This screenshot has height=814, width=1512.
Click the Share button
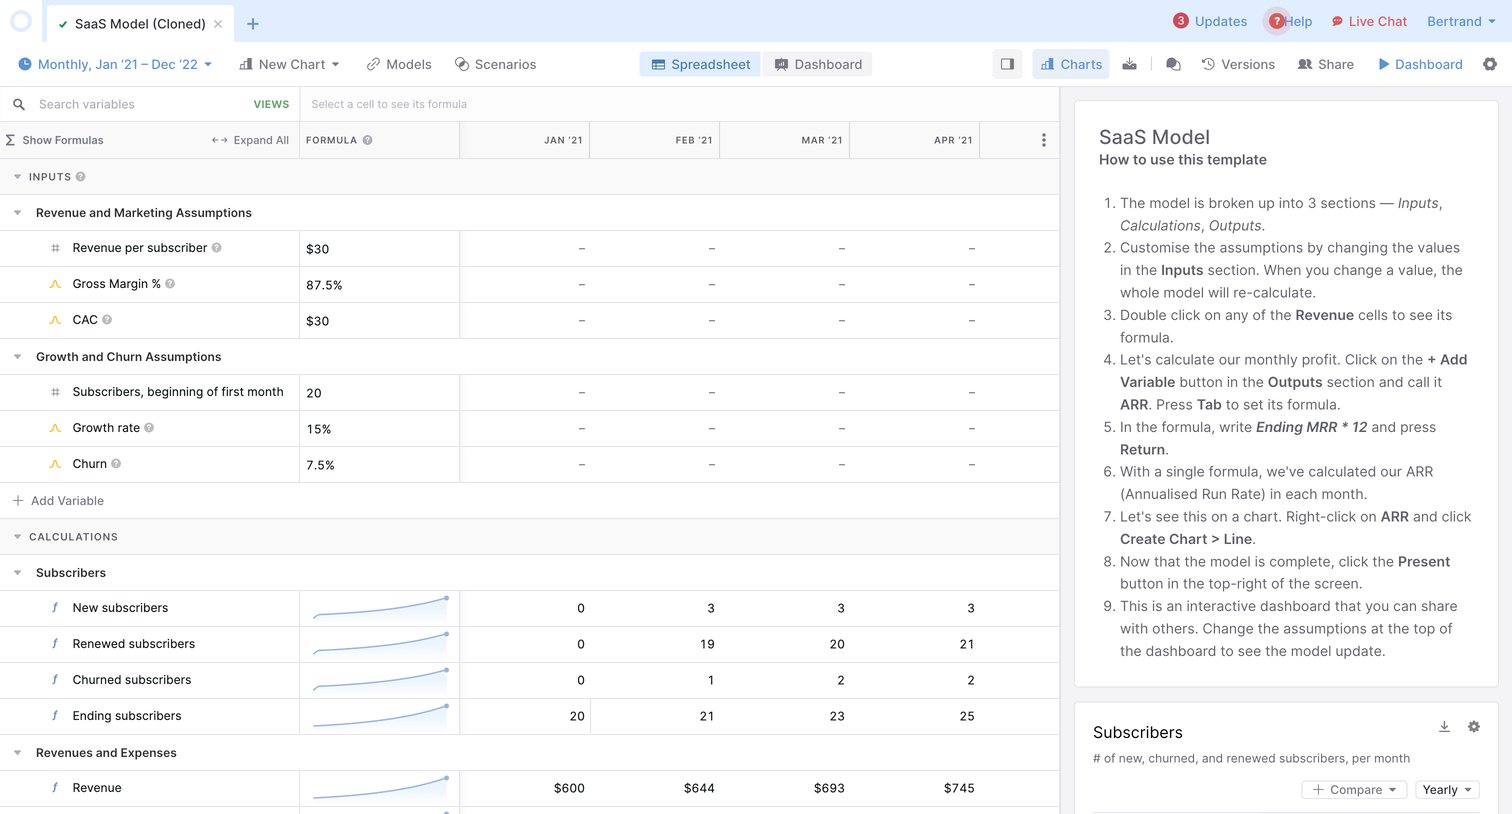pos(1326,64)
